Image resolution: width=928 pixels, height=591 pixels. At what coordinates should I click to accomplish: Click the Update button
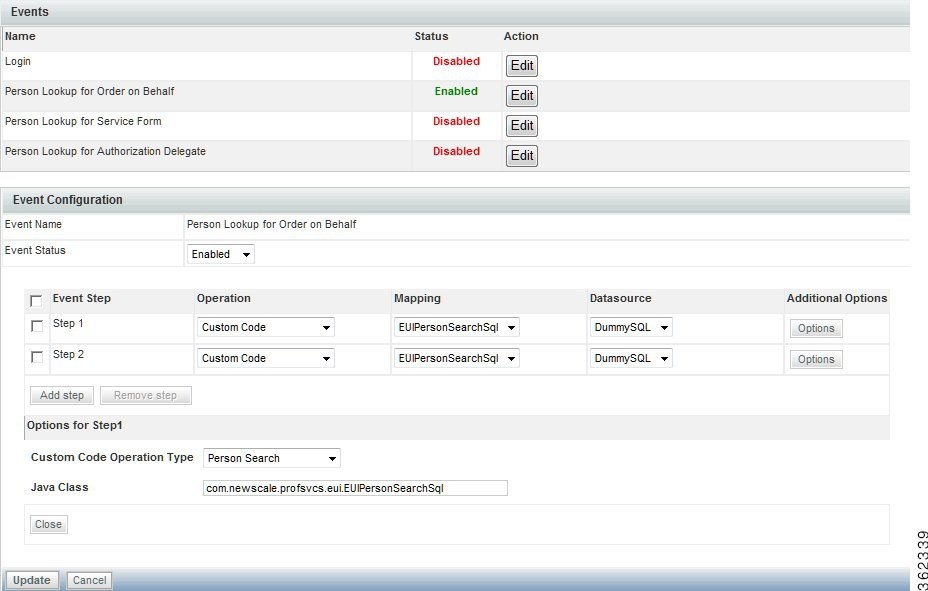[31, 580]
